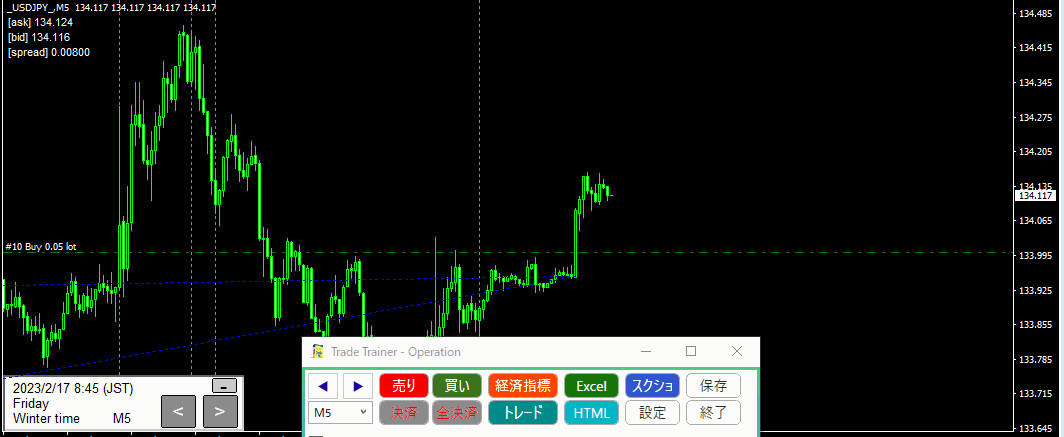Click the 終了 exit button
This screenshot has width=1064, height=437.
tap(713, 412)
